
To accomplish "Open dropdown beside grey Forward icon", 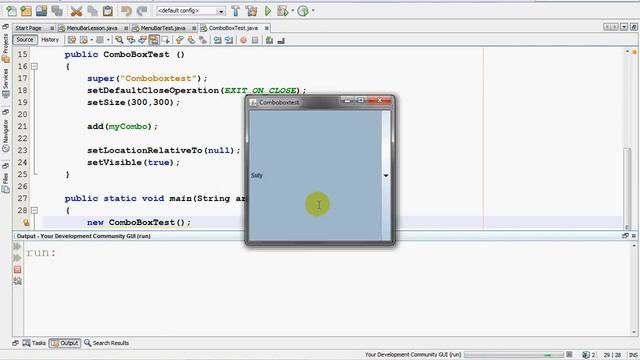I will click(x=108, y=40).
